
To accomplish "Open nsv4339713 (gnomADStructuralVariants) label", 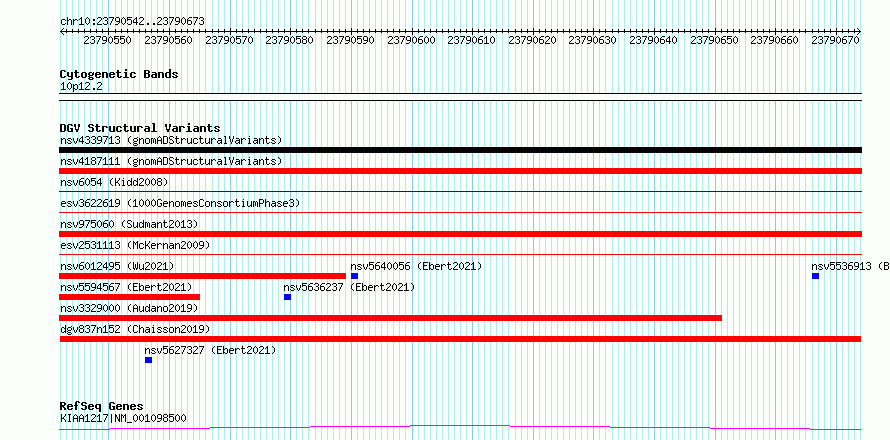I will [171, 140].
